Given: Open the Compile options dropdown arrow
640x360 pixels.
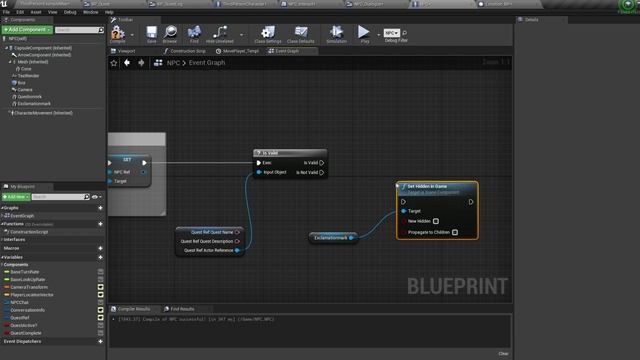Looking at the screenshot, I should click(132, 35).
